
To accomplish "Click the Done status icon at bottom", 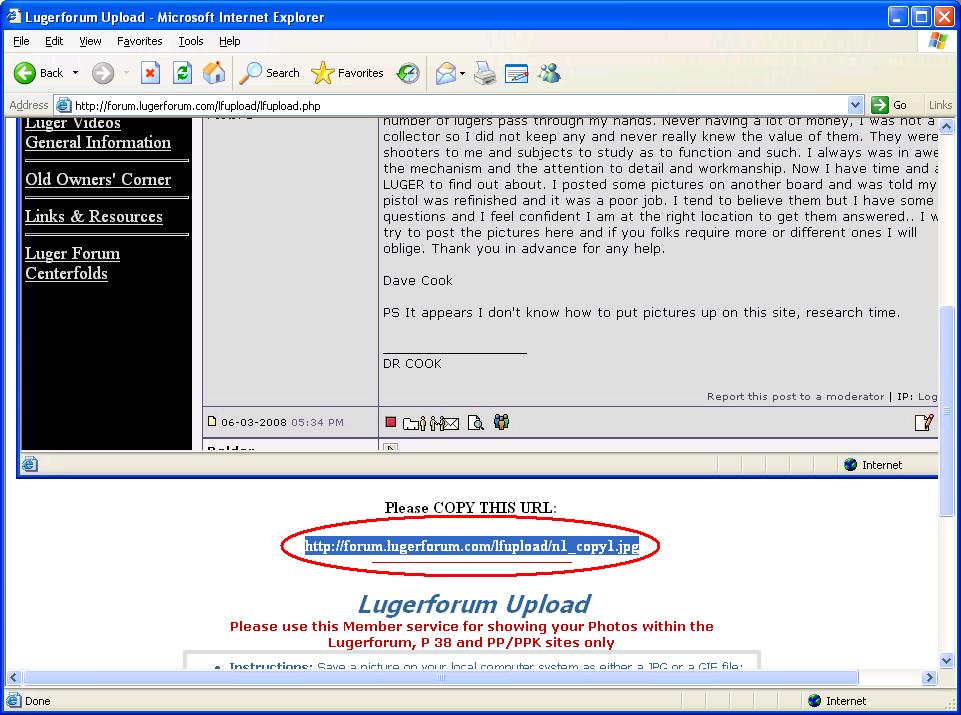I will 13,700.
